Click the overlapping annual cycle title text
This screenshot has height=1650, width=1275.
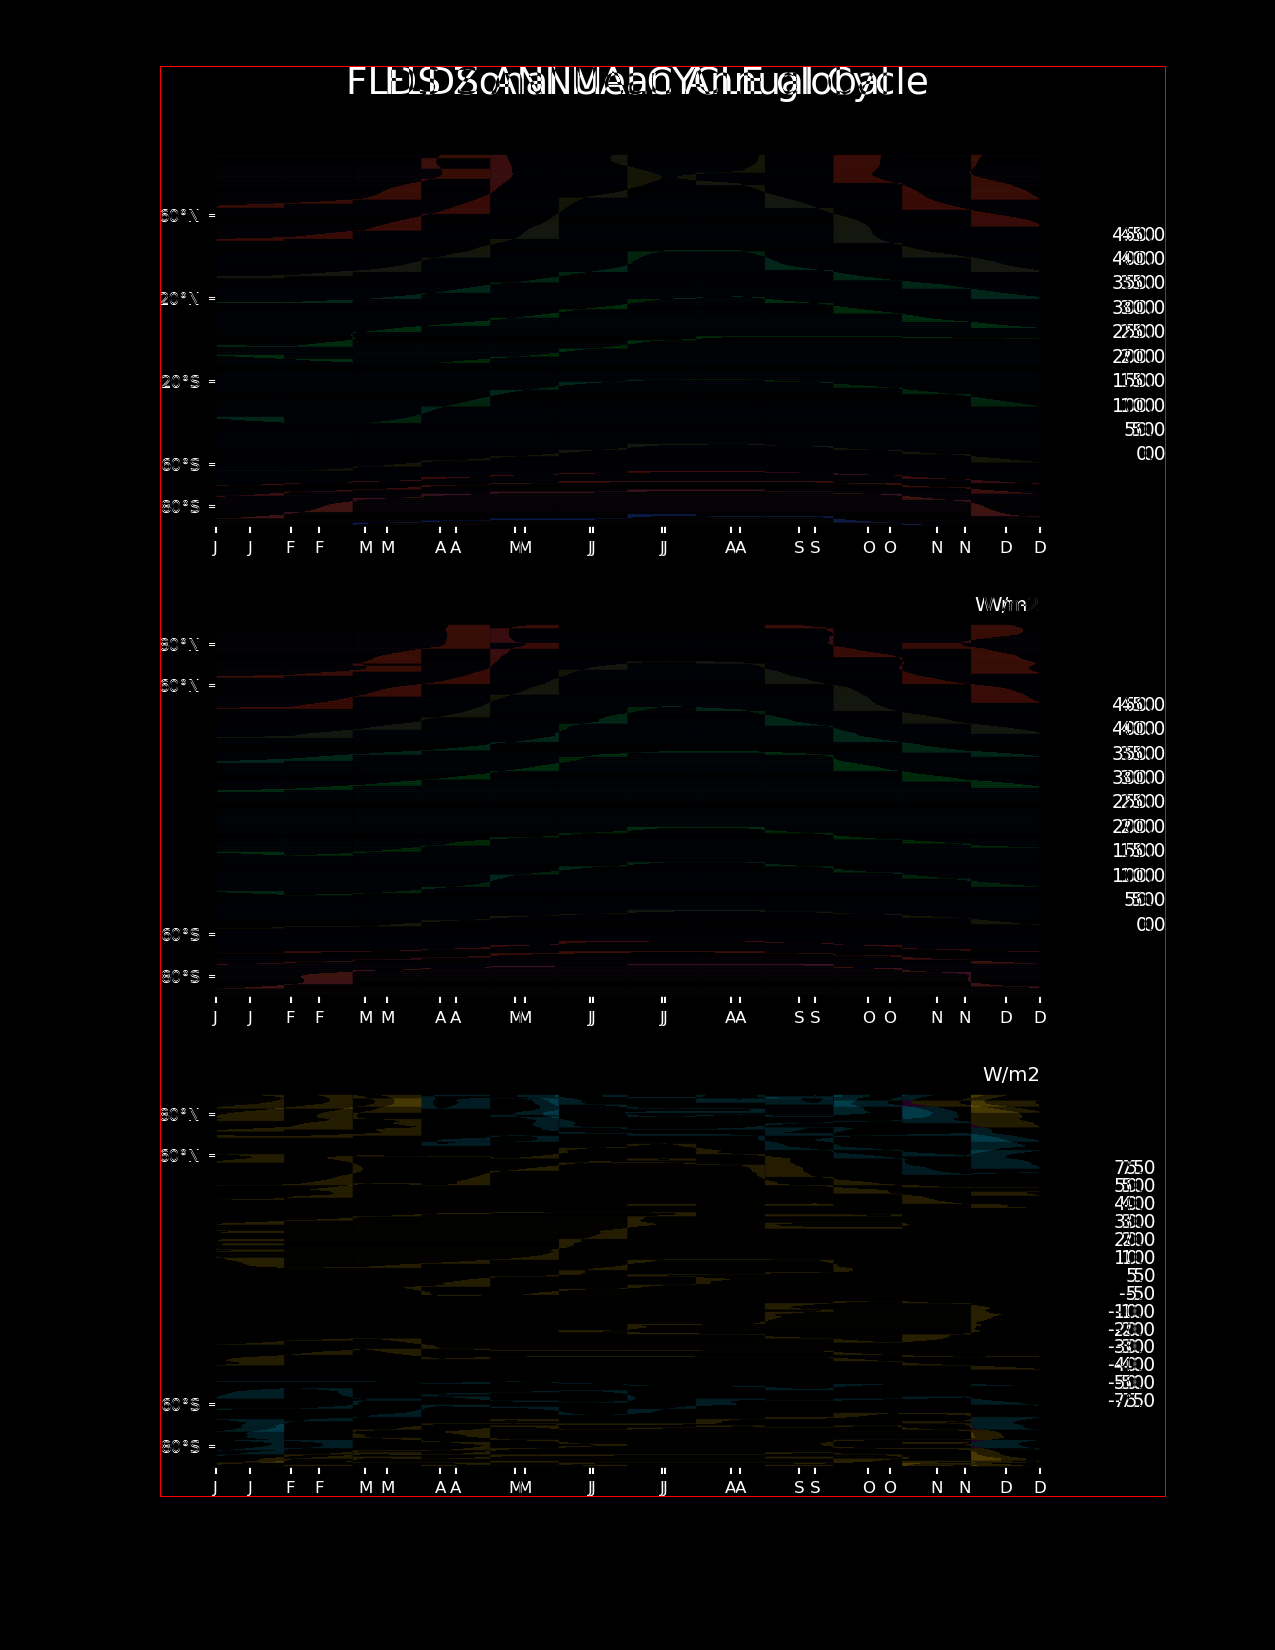637,82
